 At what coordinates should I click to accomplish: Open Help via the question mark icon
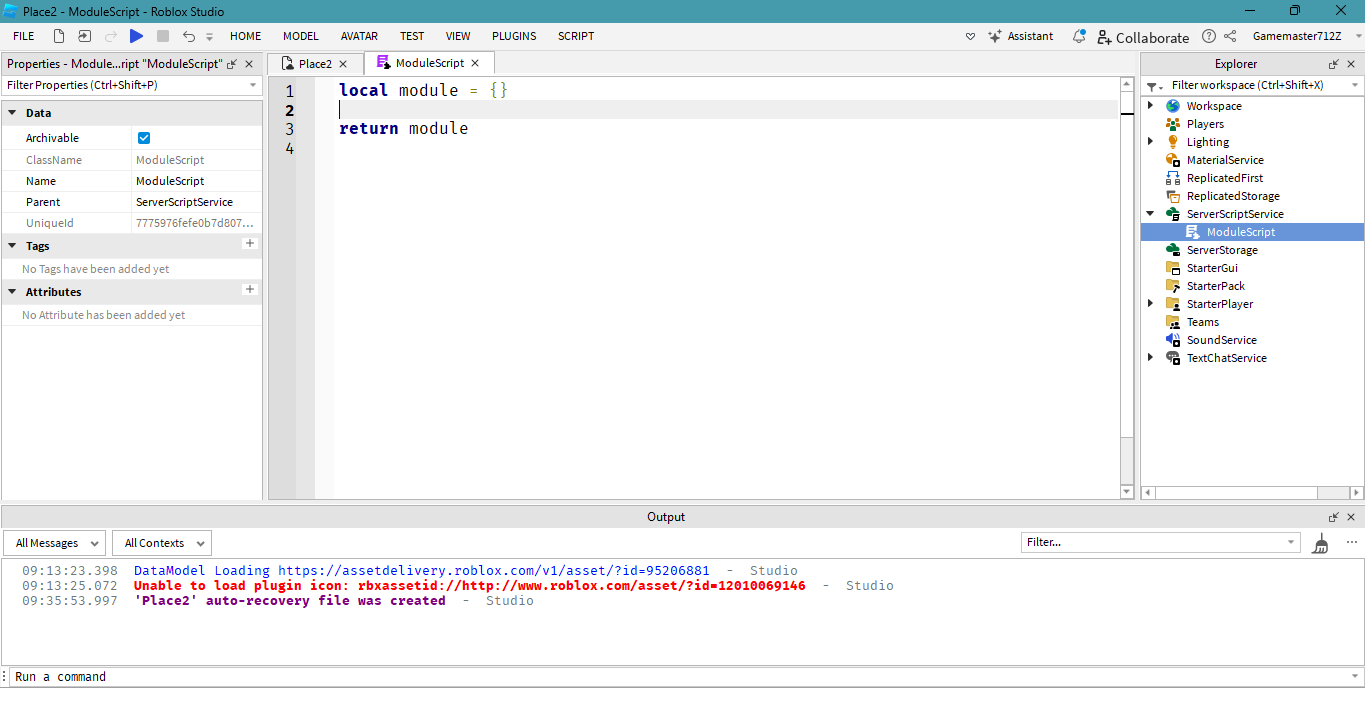pyautogui.click(x=1208, y=36)
